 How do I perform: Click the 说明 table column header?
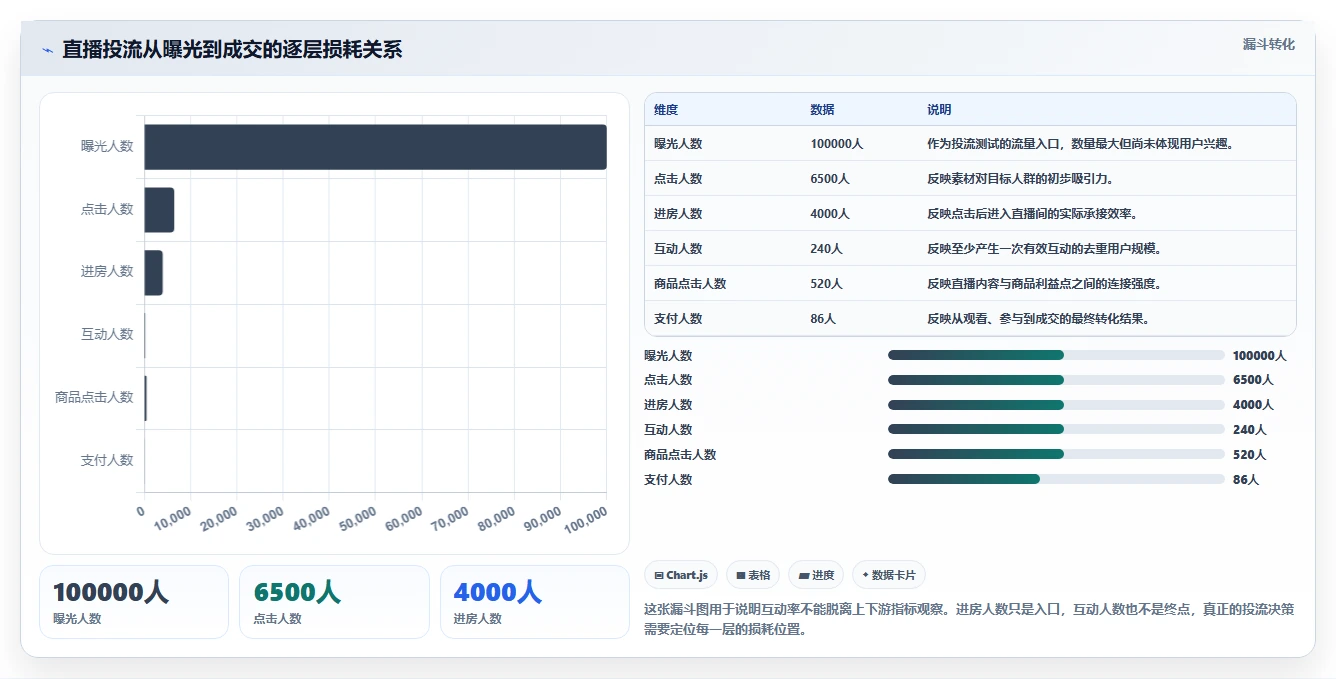point(939,110)
